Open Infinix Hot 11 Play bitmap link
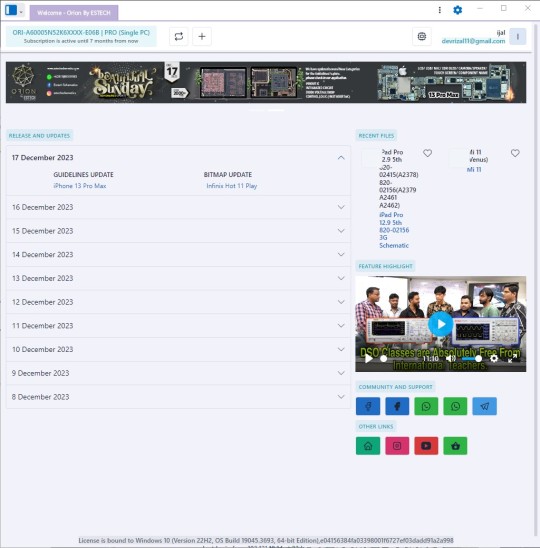540x548 pixels. click(x=231, y=186)
